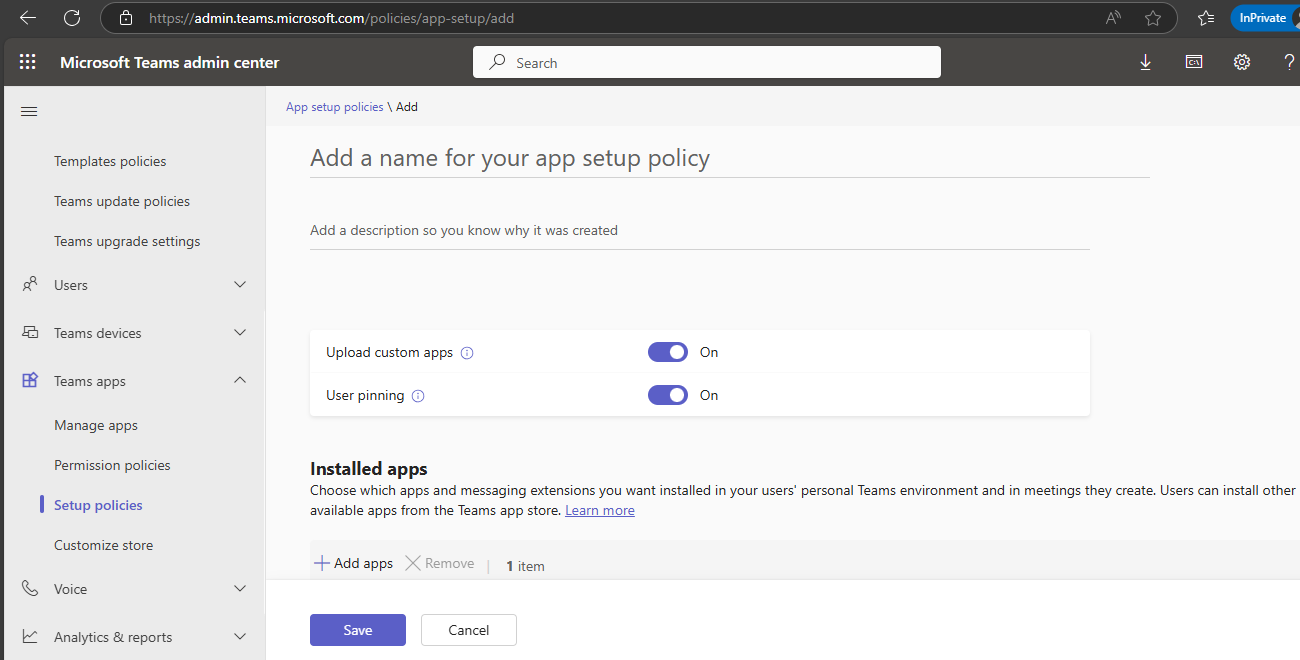Screen dimensions: 1300x660
Task: Click the Analytics & reports chart icon
Action: (30, 637)
